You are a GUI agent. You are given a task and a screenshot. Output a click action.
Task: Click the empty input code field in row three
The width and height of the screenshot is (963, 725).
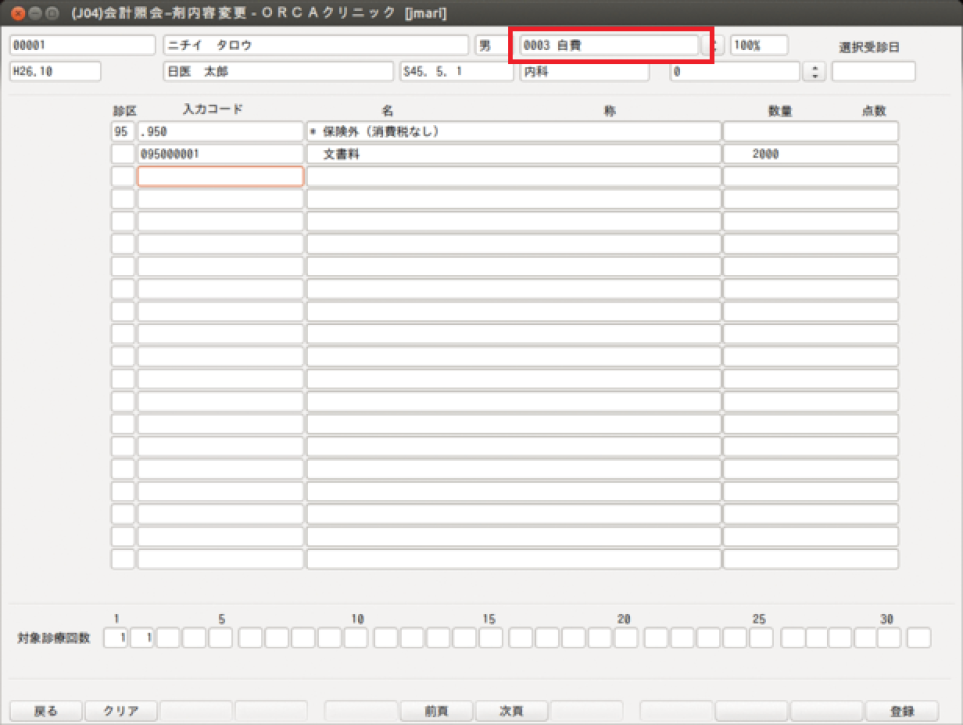pos(220,177)
